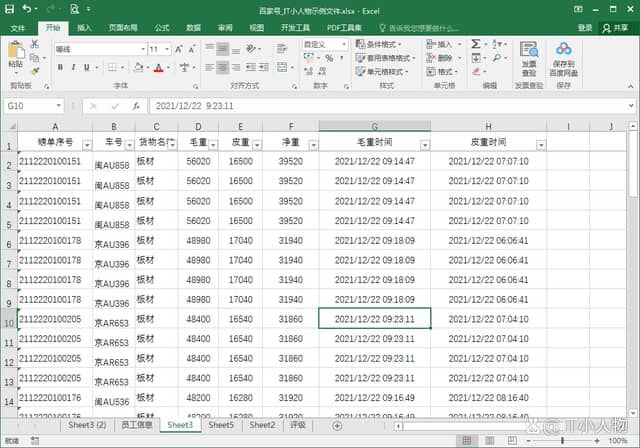Switch to the 员工信息 sheet tab
This screenshot has width=640, height=448.
pyautogui.click(x=136, y=425)
